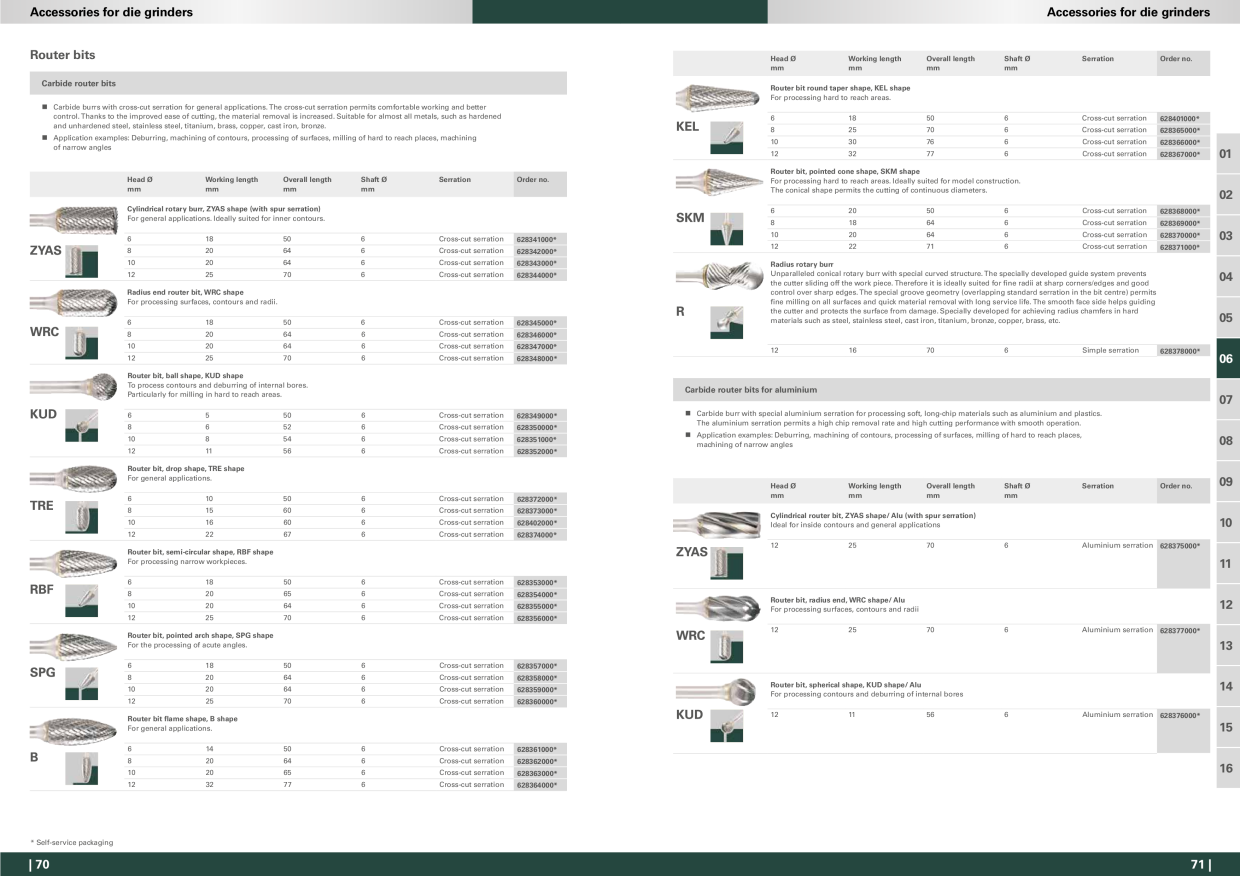1240x876 pixels.
Task: Go to chapter tab 02
Action: 1227,194
